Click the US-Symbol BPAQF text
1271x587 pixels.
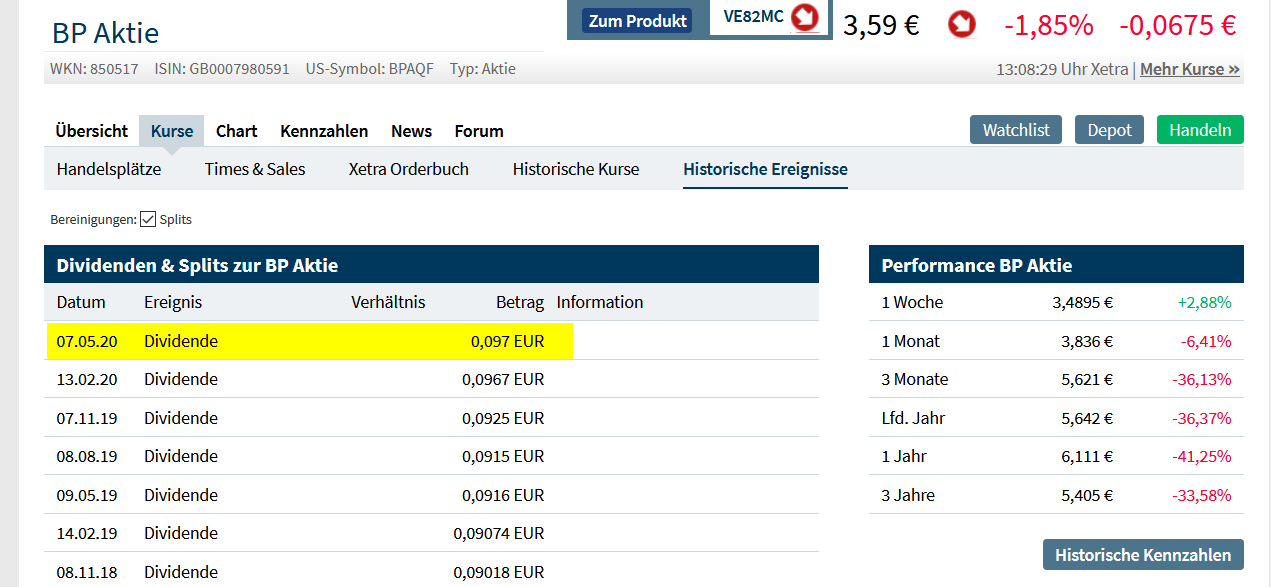(x=370, y=69)
